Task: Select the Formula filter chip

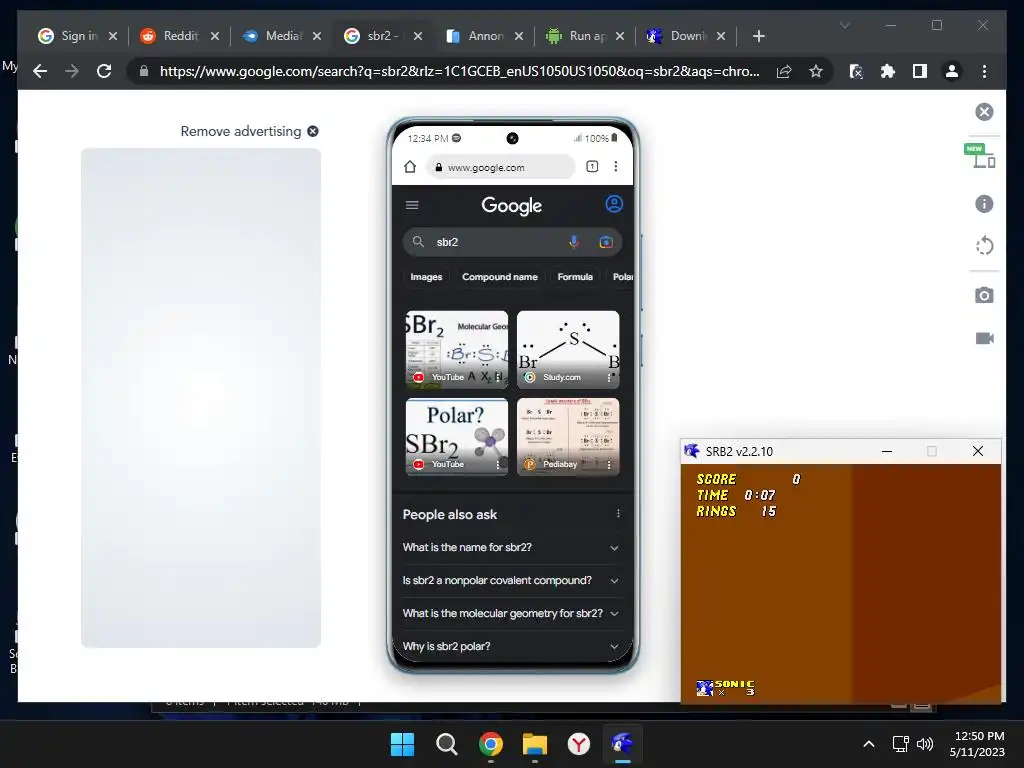Action: coord(575,277)
